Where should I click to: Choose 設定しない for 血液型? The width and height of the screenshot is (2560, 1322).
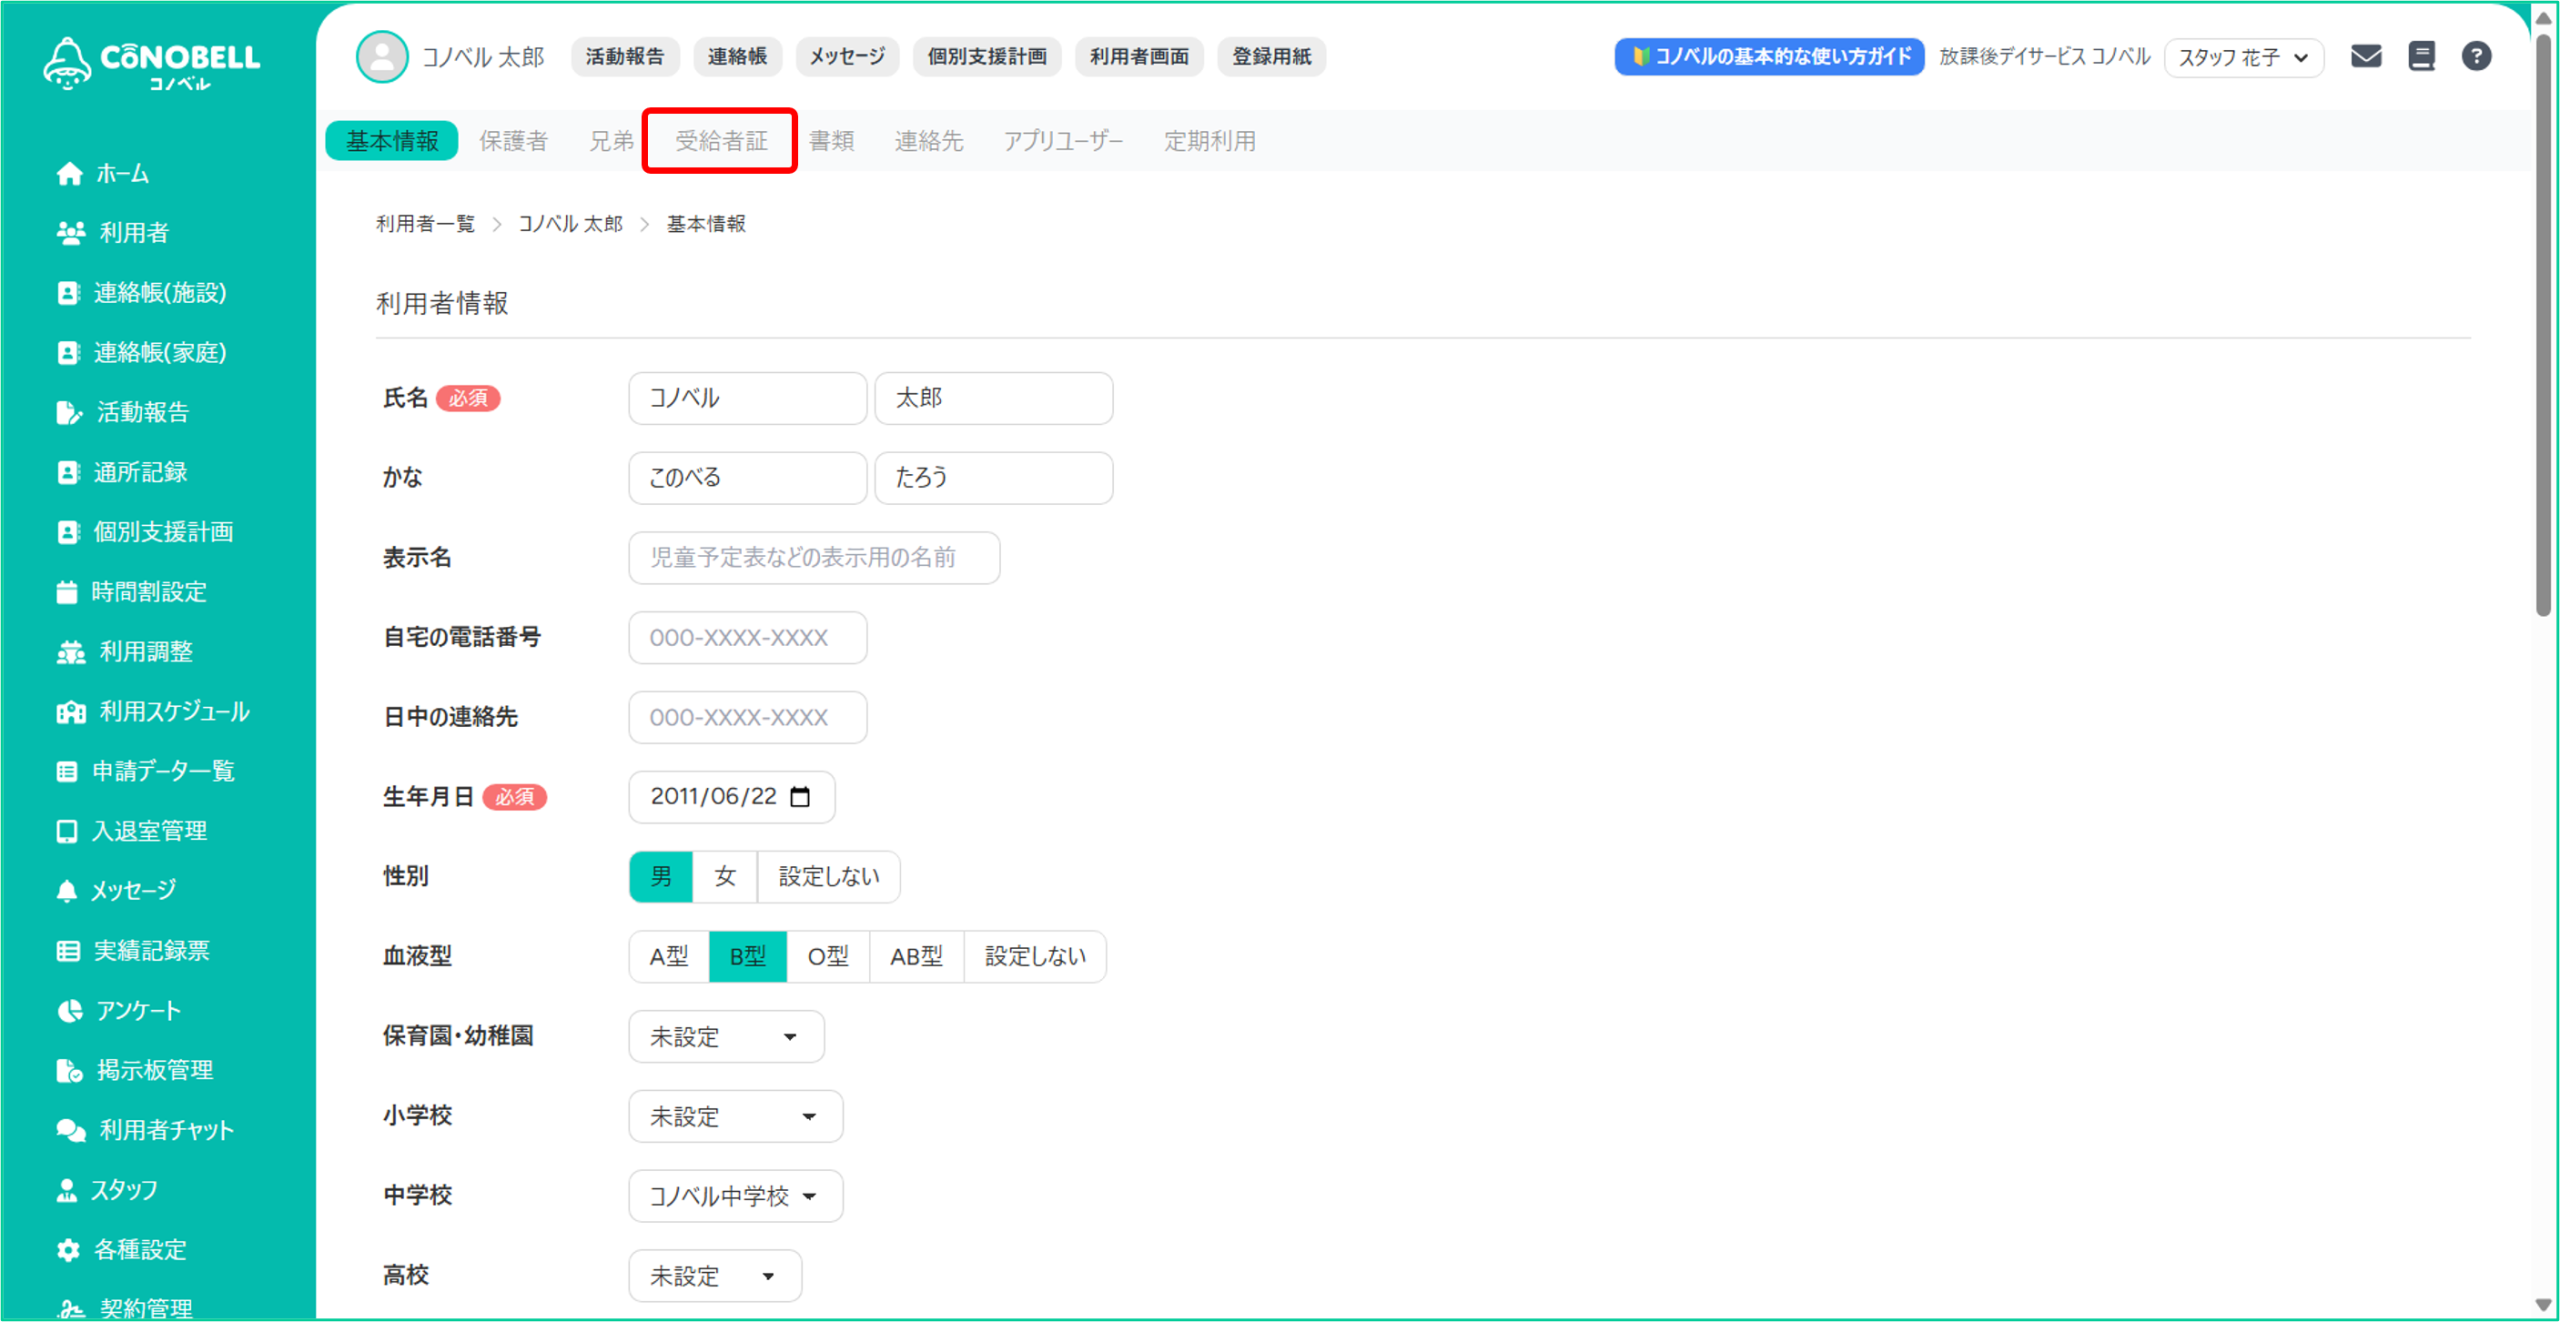tap(1034, 957)
